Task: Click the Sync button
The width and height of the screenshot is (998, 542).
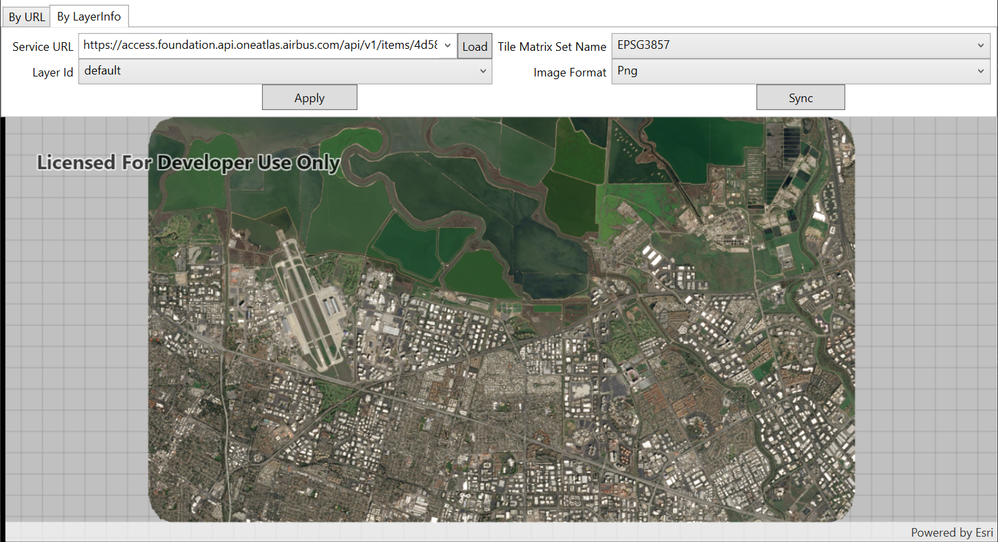Action: pos(801,98)
